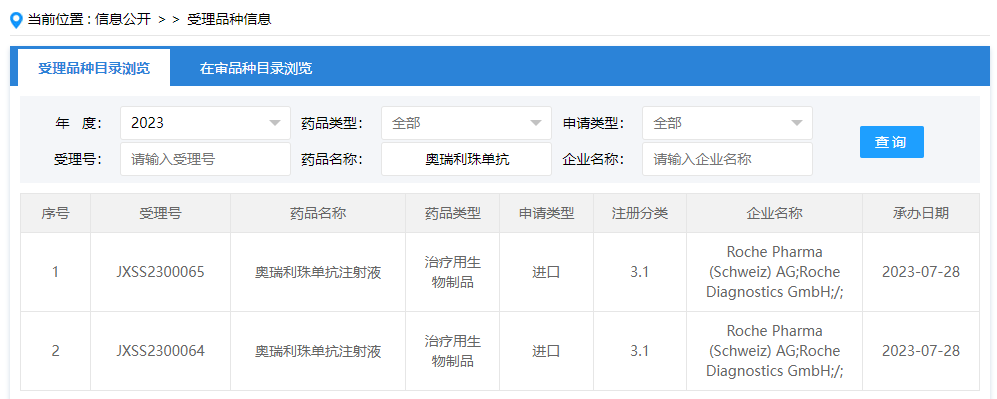Switch to 在审品种目录浏览 tab
997x399 pixels.
point(256,68)
